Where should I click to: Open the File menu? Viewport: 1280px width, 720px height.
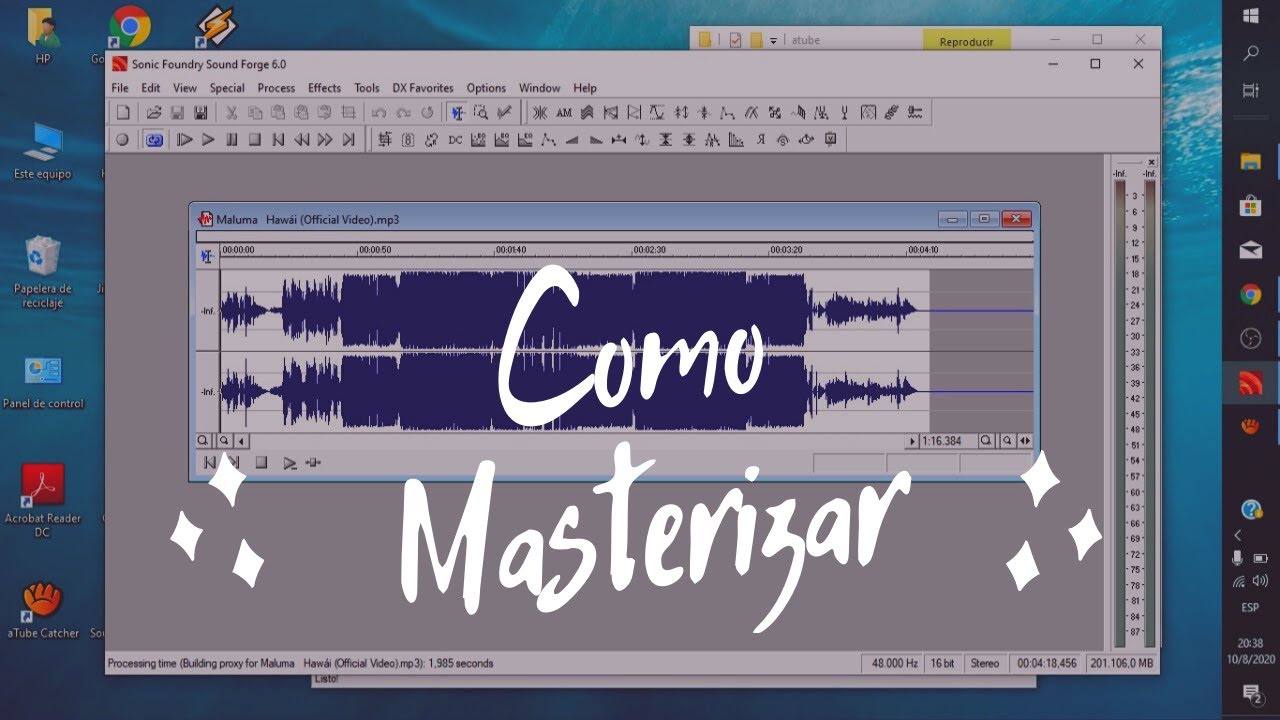[120, 88]
